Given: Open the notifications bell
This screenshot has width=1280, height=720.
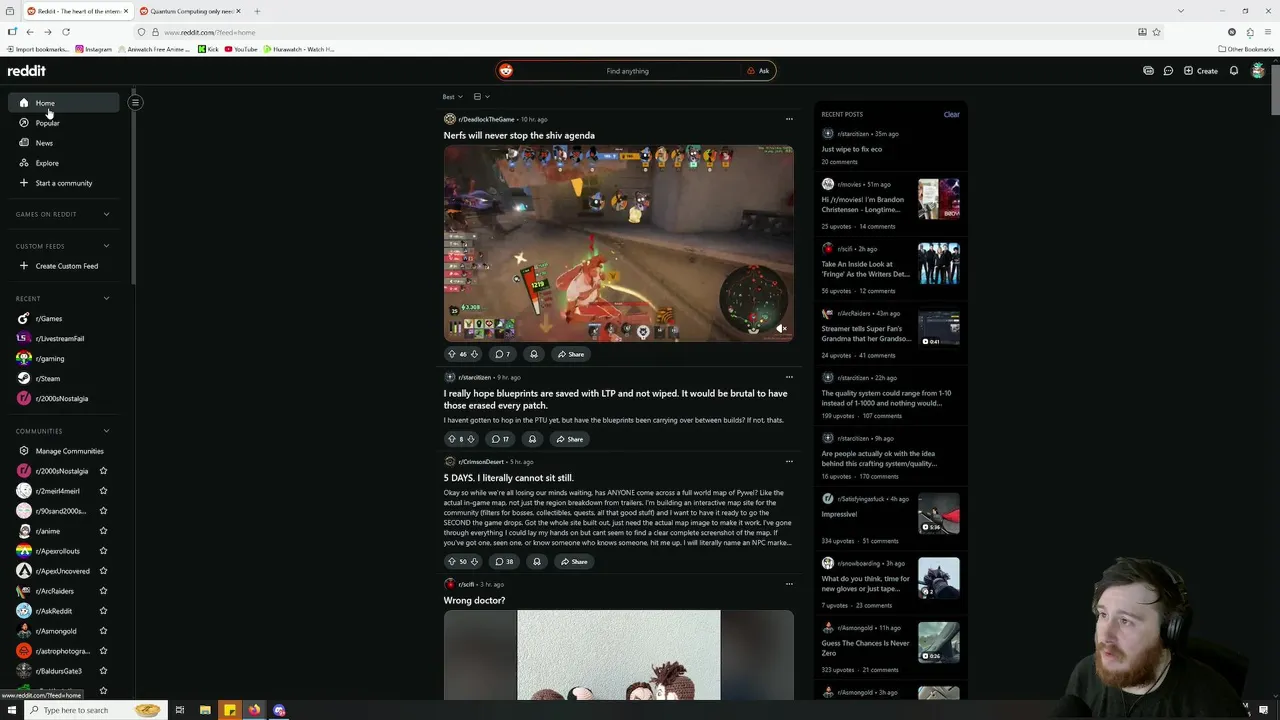Looking at the screenshot, I should (1234, 71).
